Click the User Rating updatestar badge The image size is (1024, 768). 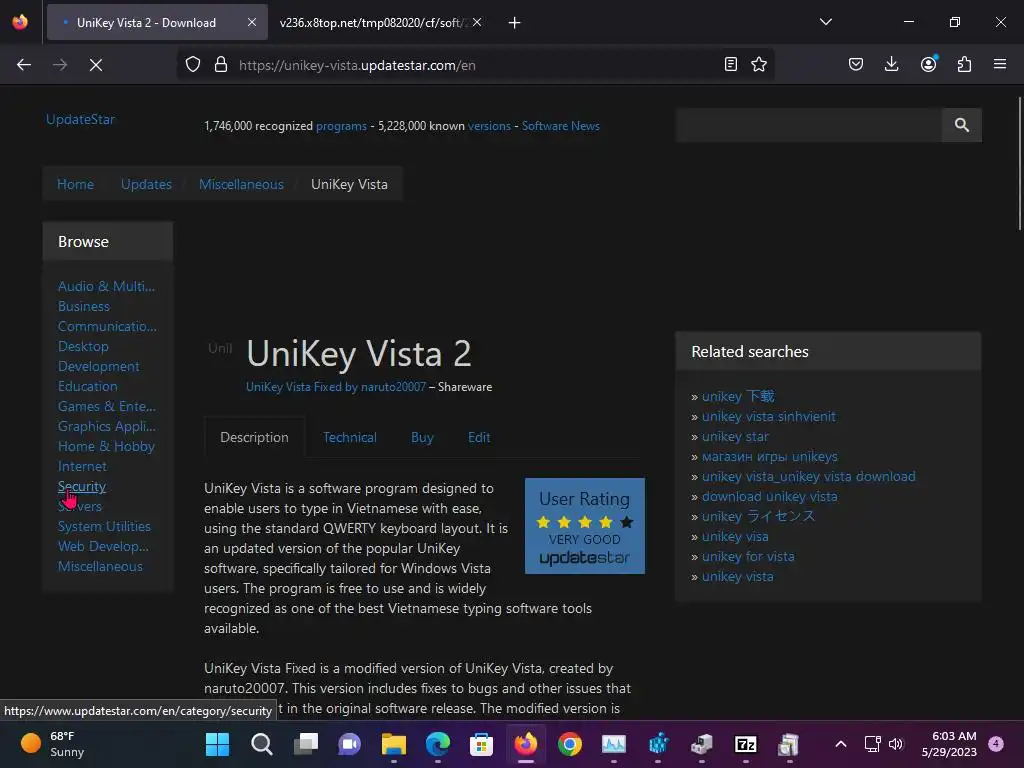pos(584,526)
